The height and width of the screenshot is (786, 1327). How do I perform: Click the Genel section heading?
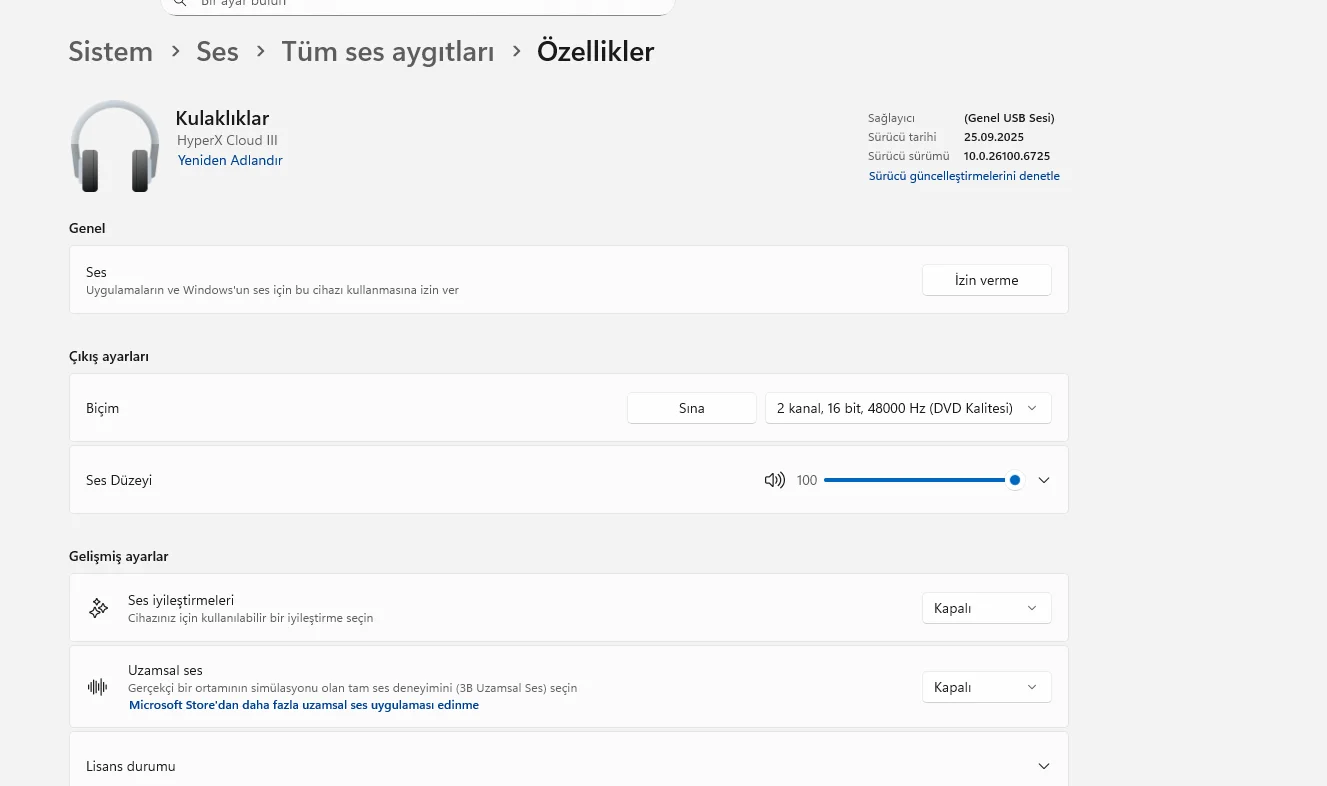tap(87, 228)
